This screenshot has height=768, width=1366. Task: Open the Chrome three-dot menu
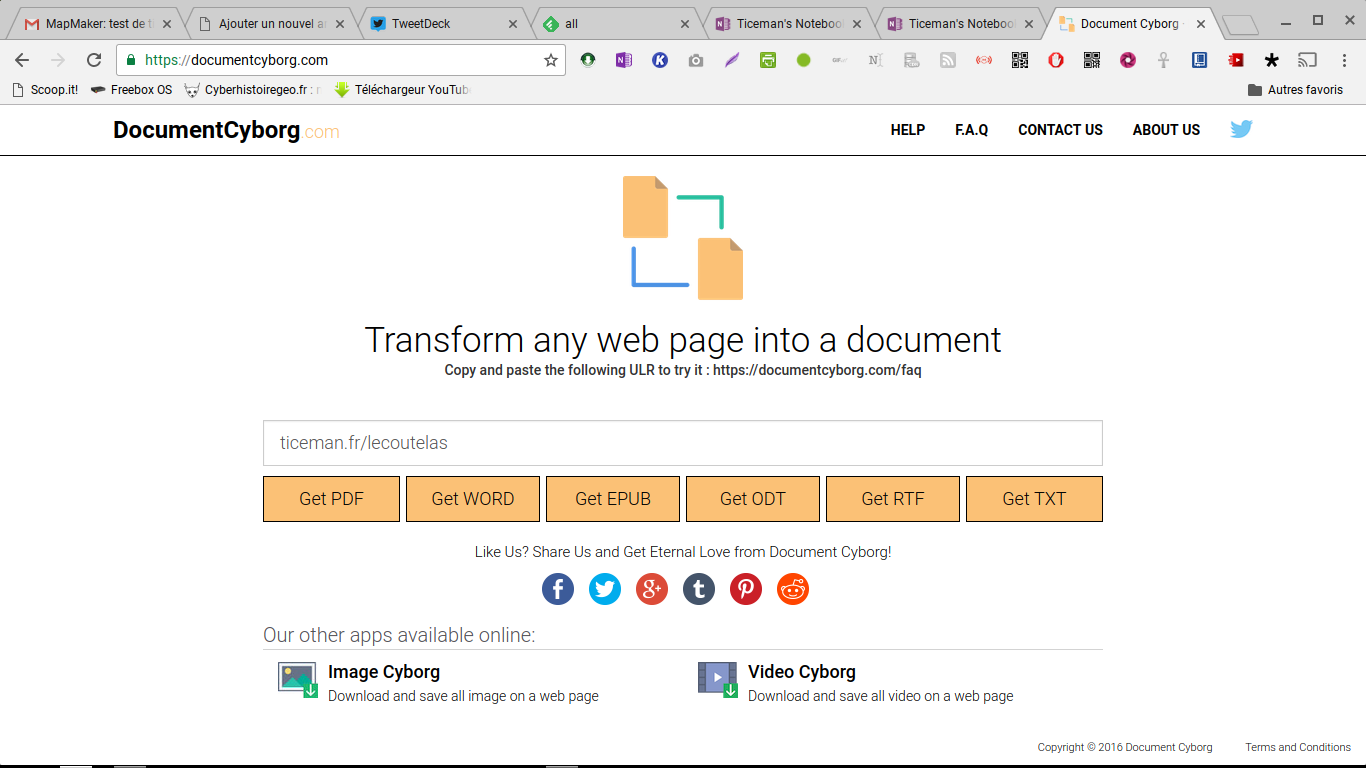(x=1345, y=60)
